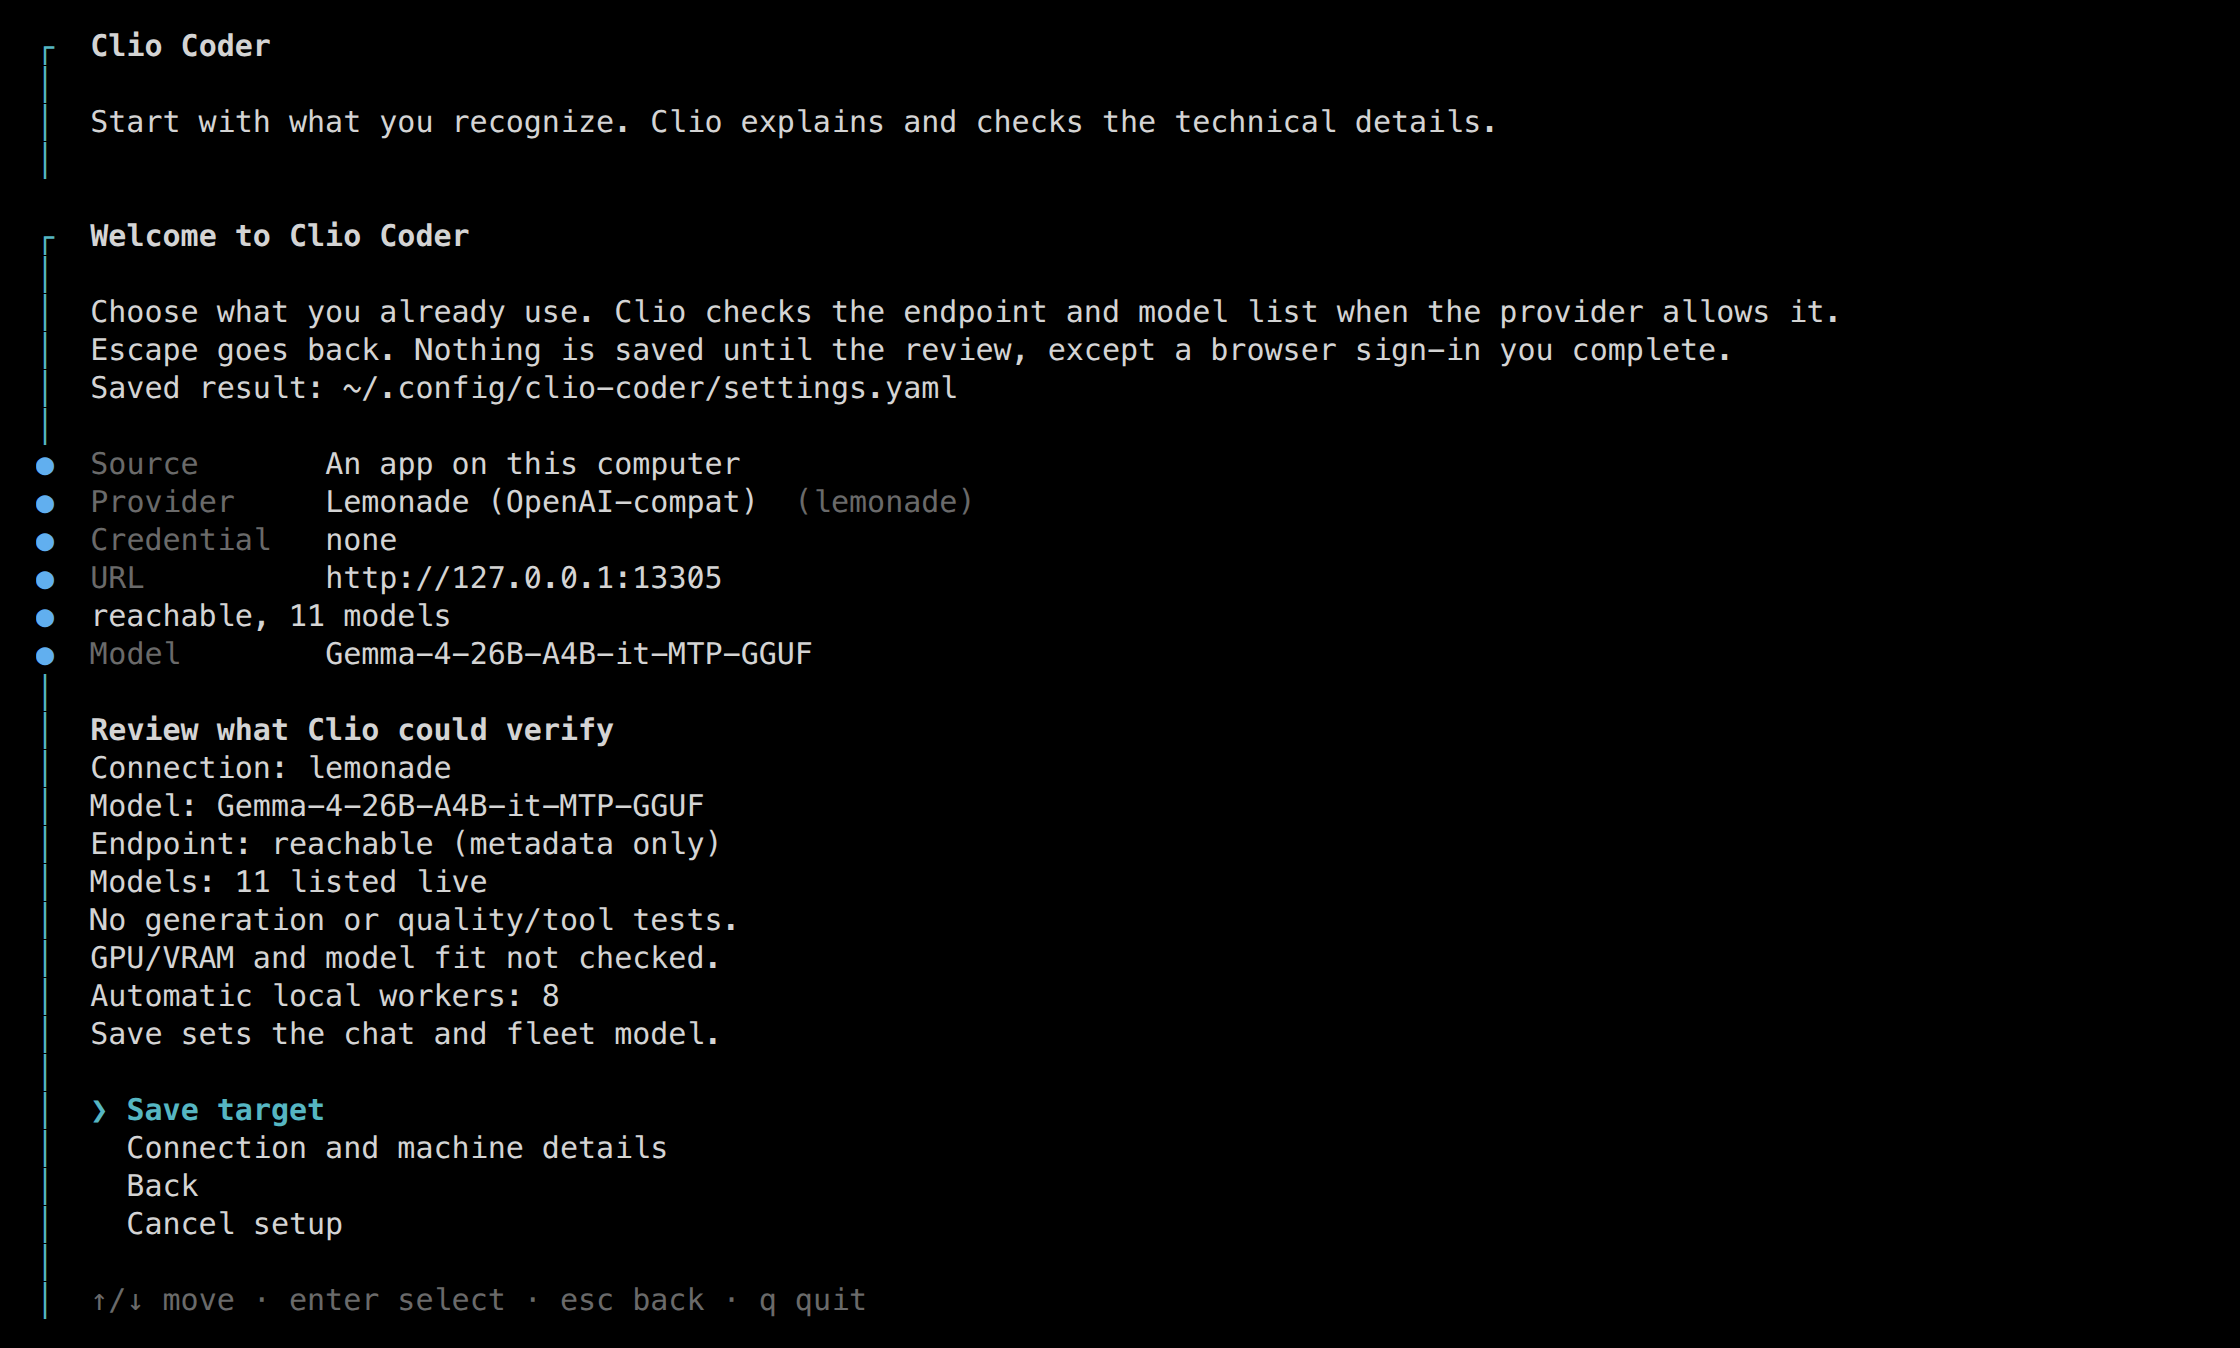Screen dimensions: 2240x1348
Task: Click the blue dot beside Model row
Action: tap(45, 656)
